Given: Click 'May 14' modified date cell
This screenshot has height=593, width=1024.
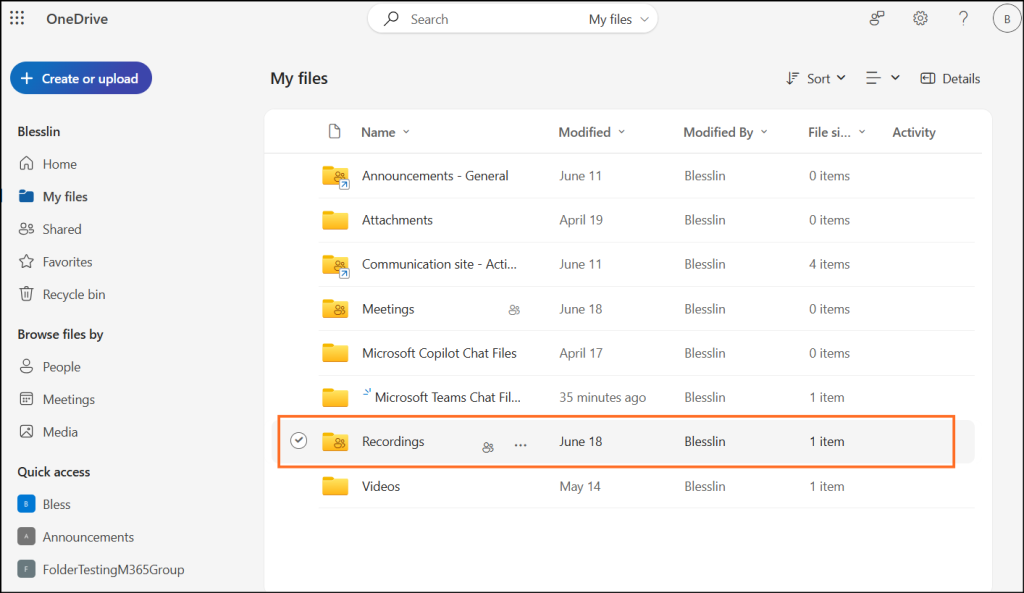Looking at the screenshot, I should click(x=580, y=486).
